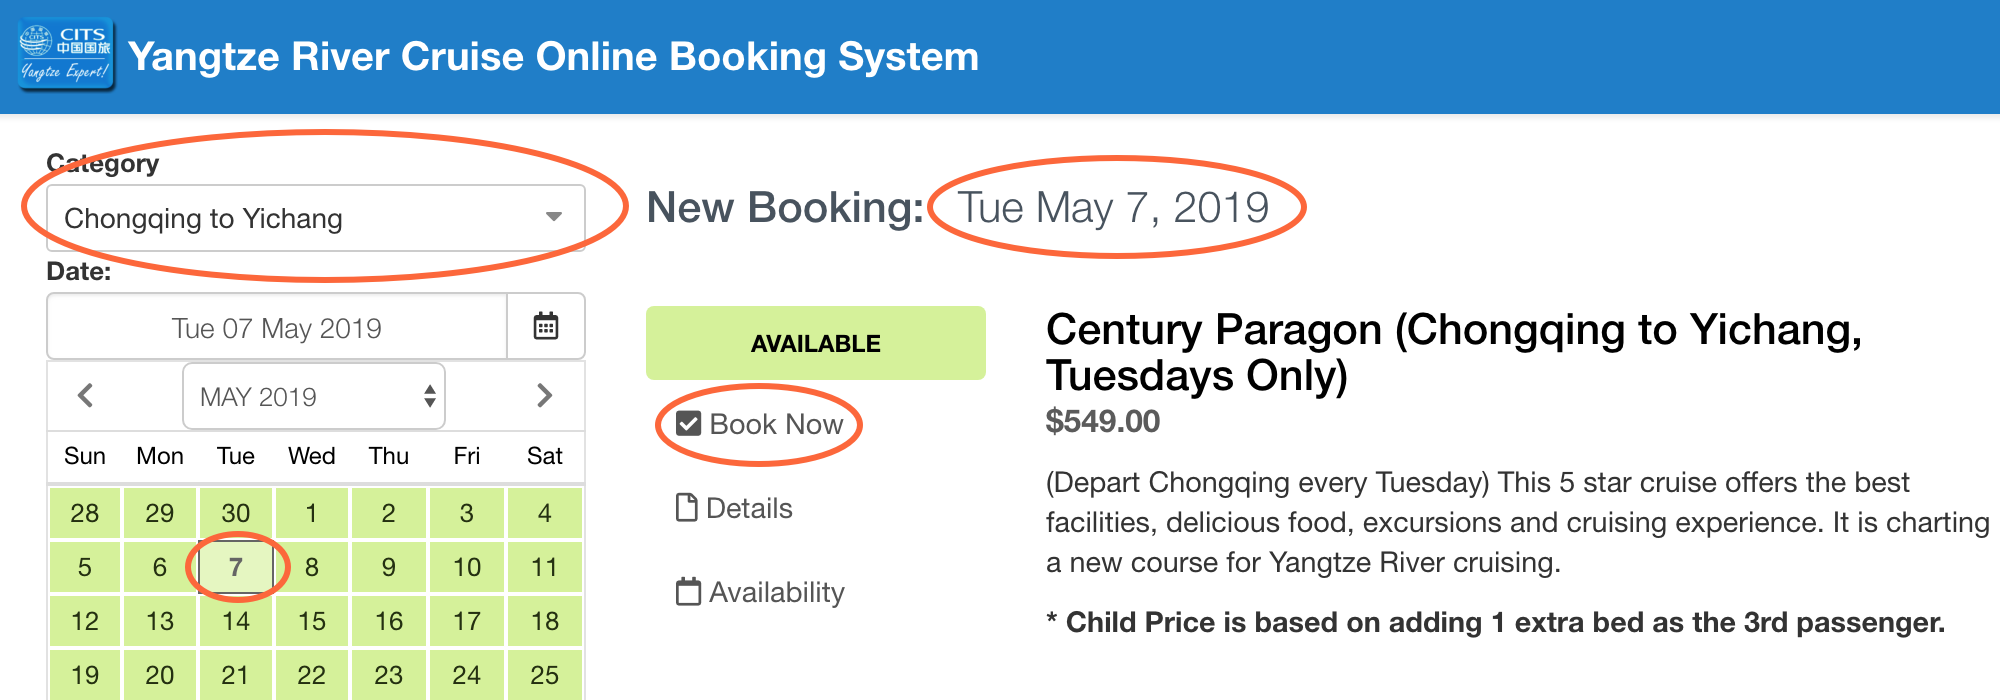The image size is (2000, 700).
Task: Open the Details tab
Action: (x=734, y=508)
